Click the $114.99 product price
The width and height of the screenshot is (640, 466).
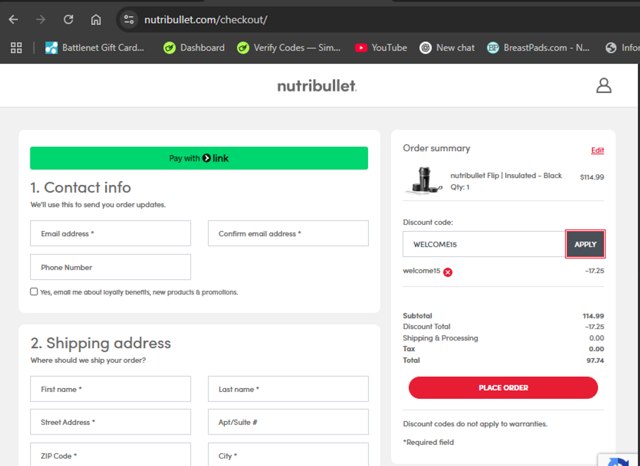click(592, 177)
